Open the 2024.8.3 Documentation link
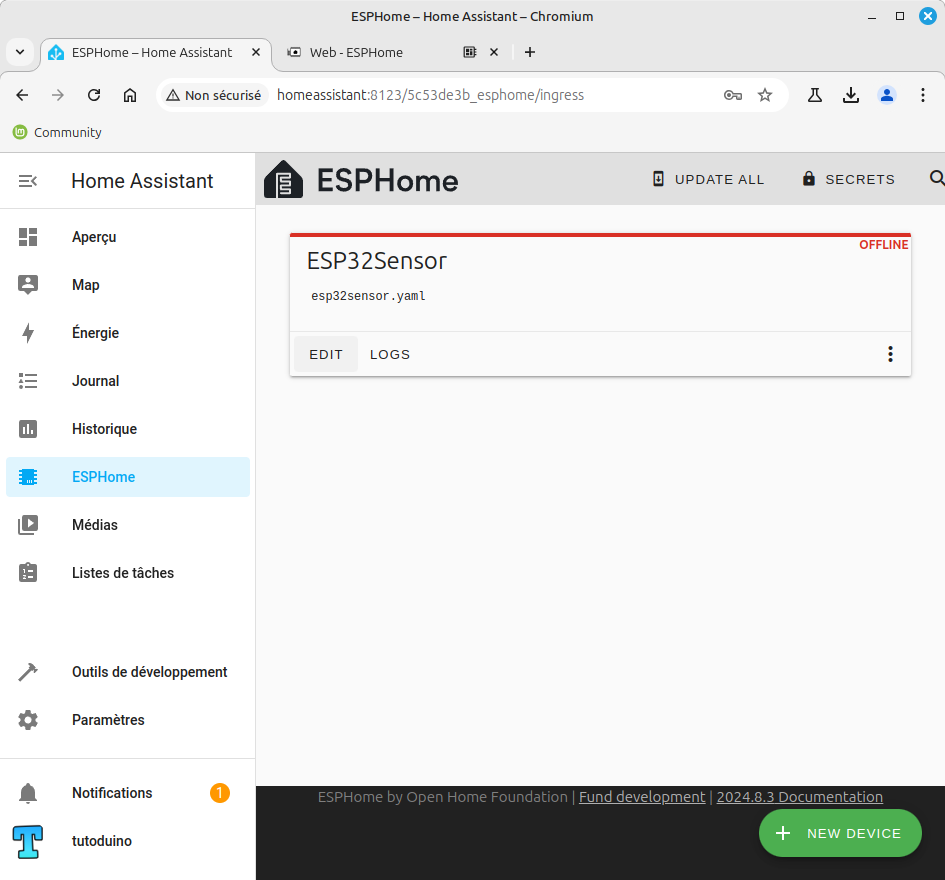The image size is (945, 880). click(x=799, y=797)
